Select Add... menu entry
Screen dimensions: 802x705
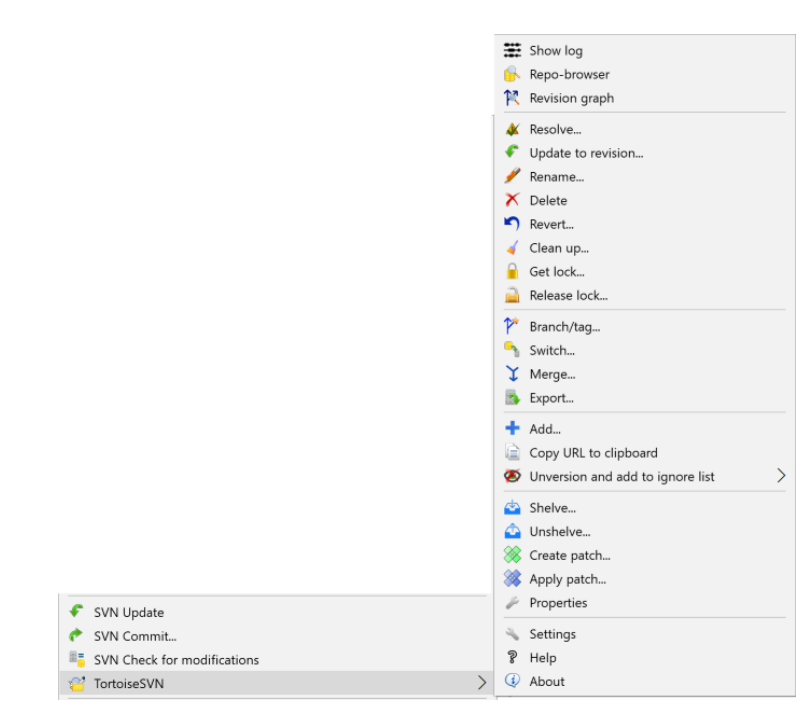click(644, 429)
